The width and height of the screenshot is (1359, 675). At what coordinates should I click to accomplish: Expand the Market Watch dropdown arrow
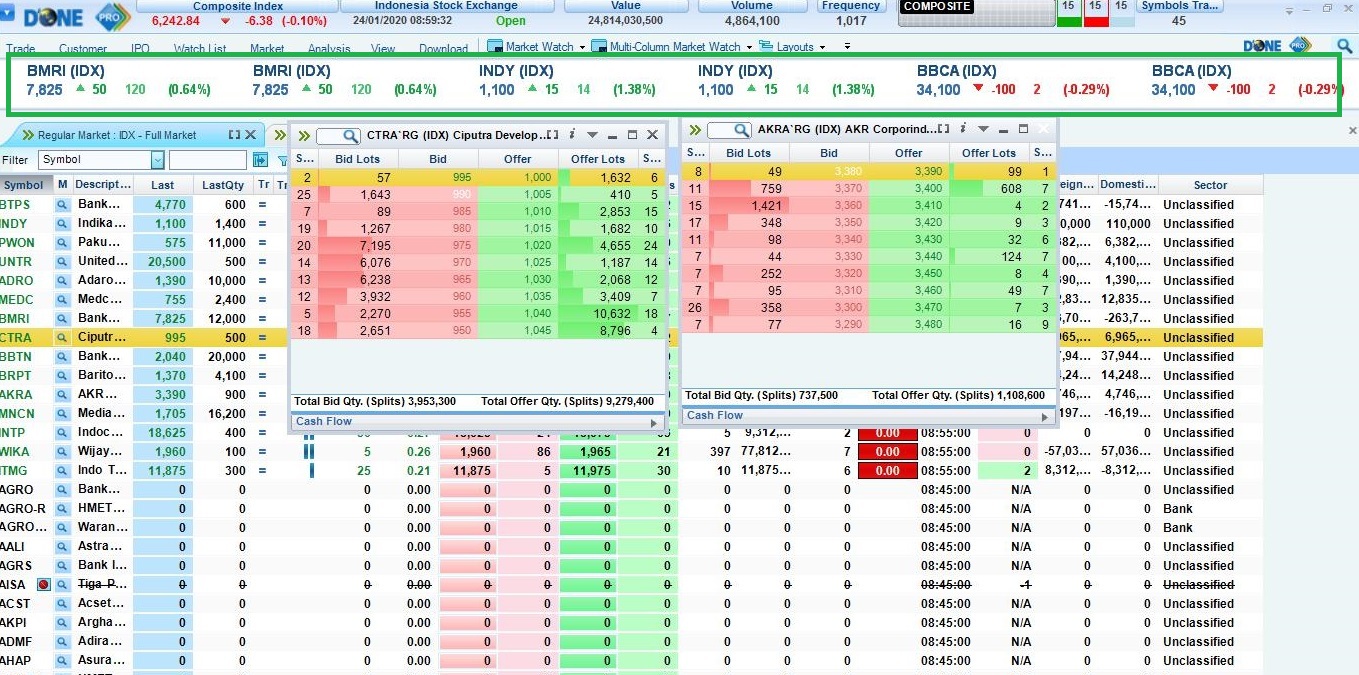[582, 47]
